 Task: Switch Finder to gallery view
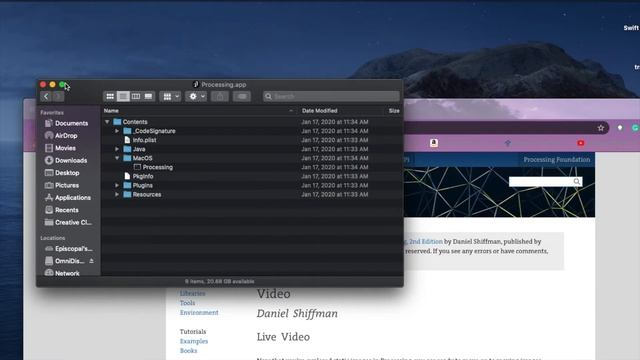coord(149,96)
